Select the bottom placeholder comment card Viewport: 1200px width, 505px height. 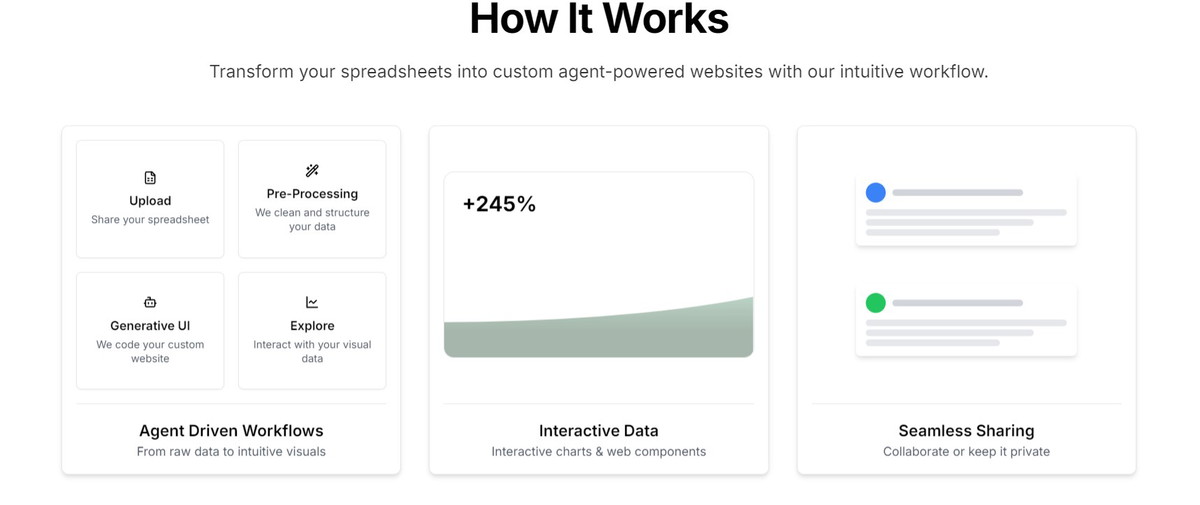point(966,320)
